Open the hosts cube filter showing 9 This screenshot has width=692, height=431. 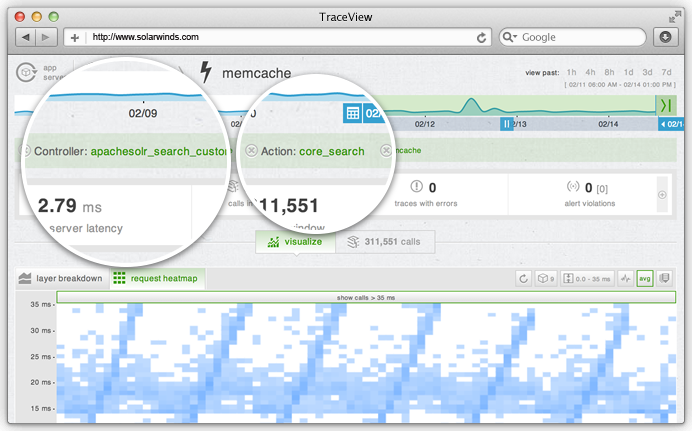coord(546,279)
